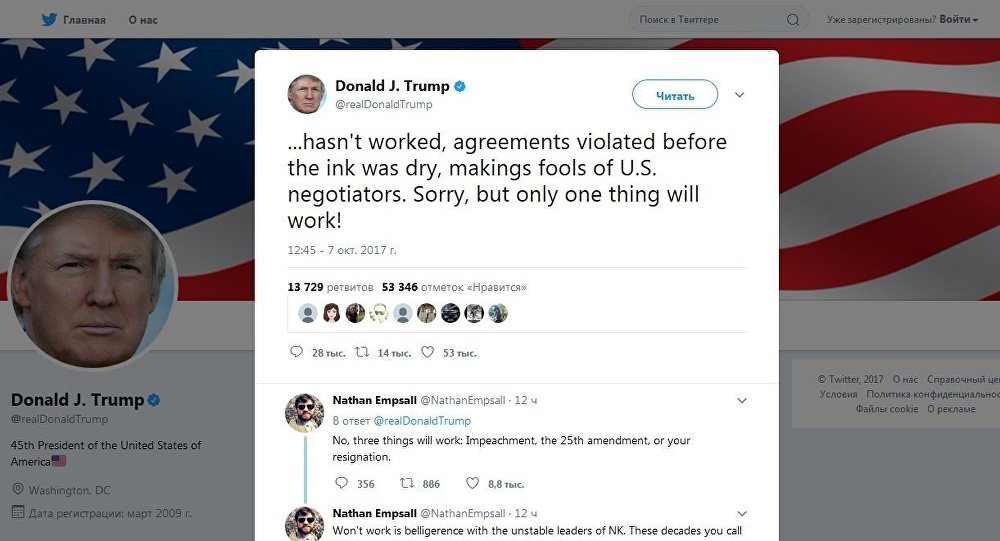Click the search magnifier icon
Image resolution: width=1000 pixels, height=541 pixels.
click(793, 20)
